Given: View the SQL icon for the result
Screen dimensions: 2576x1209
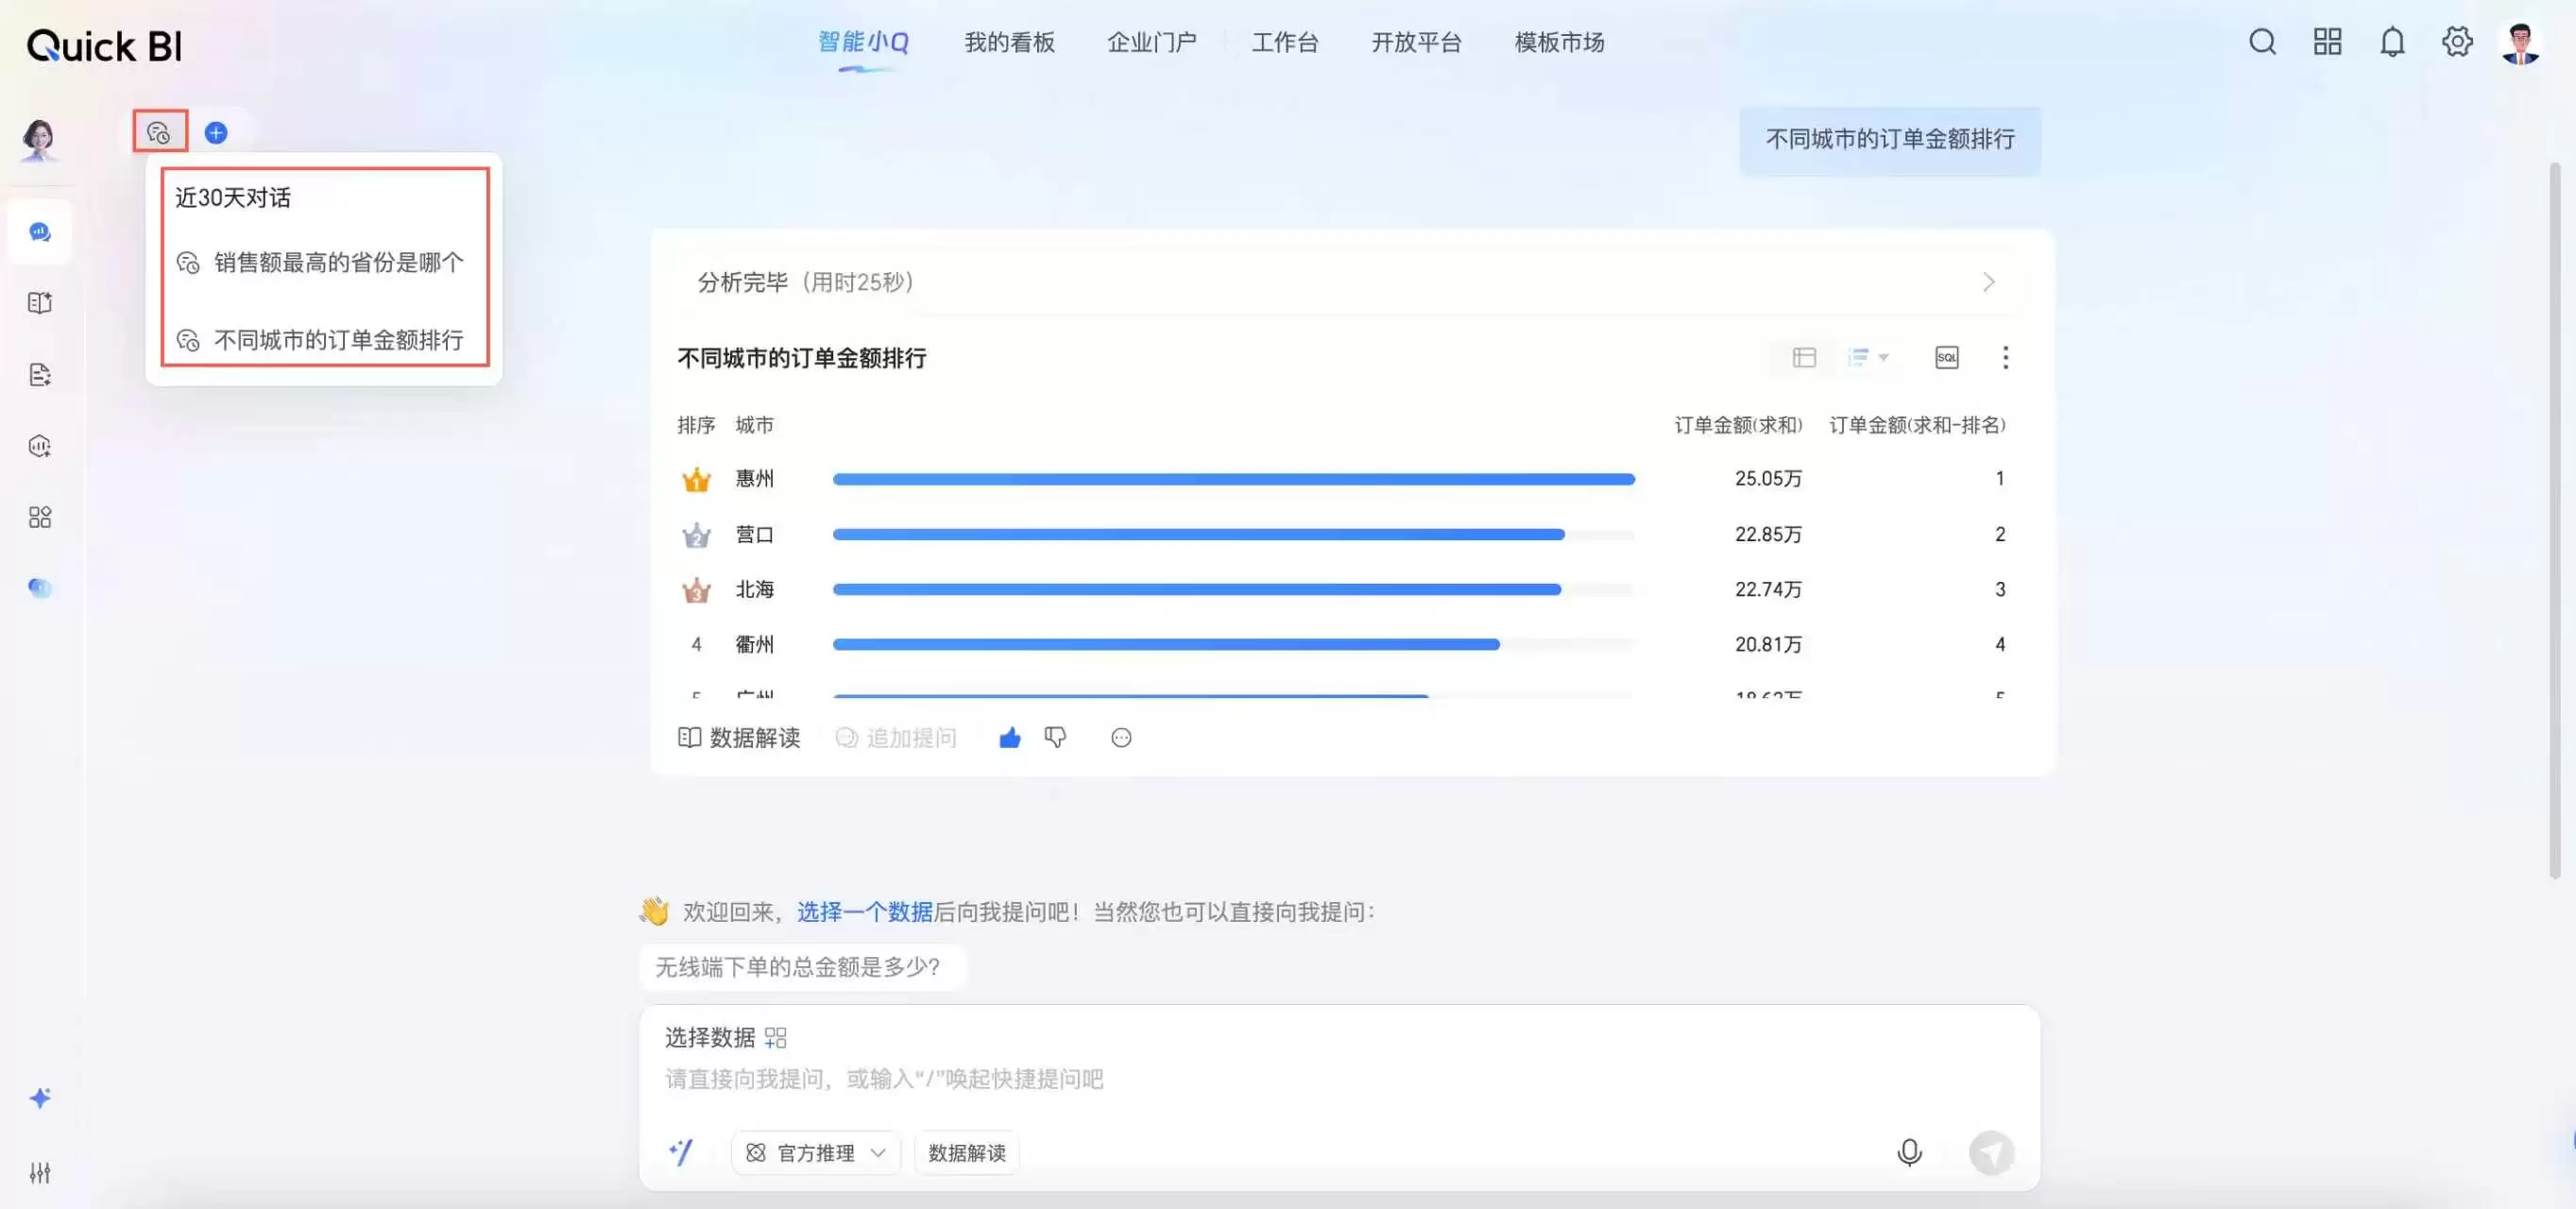Looking at the screenshot, I should pyautogui.click(x=1947, y=357).
